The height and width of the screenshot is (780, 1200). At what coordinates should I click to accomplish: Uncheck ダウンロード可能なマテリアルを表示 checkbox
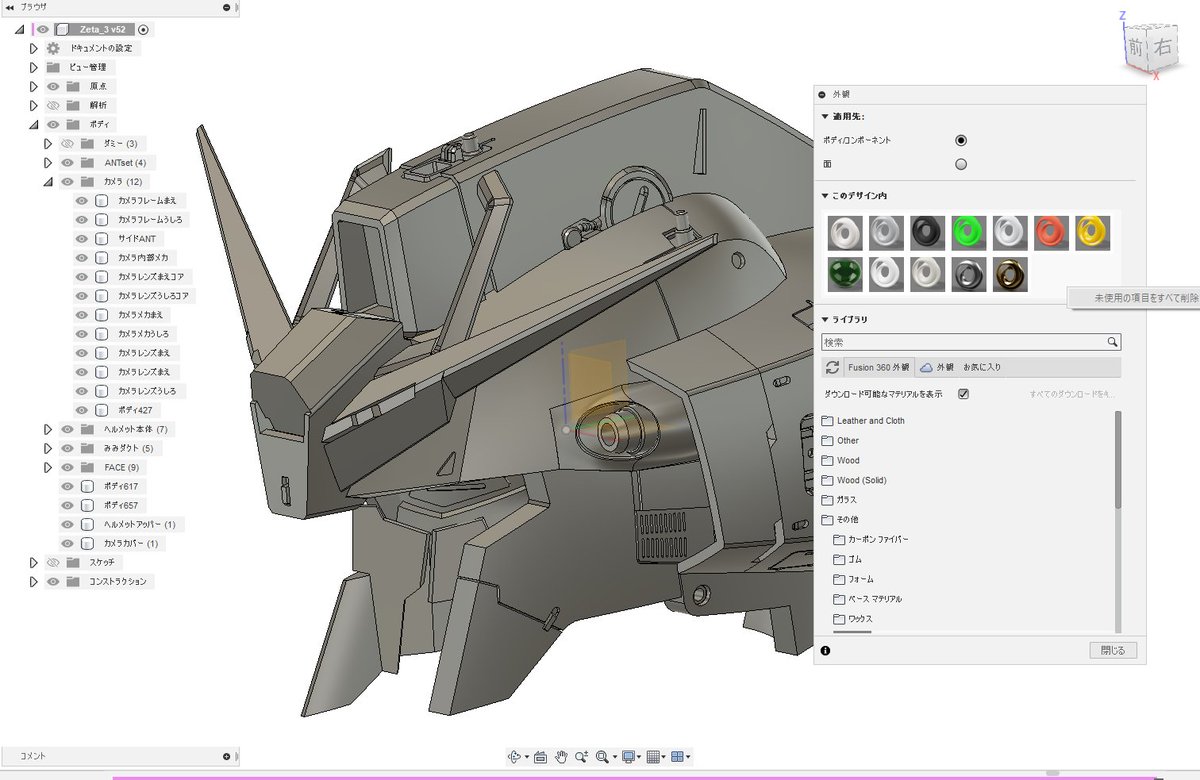(964, 394)
